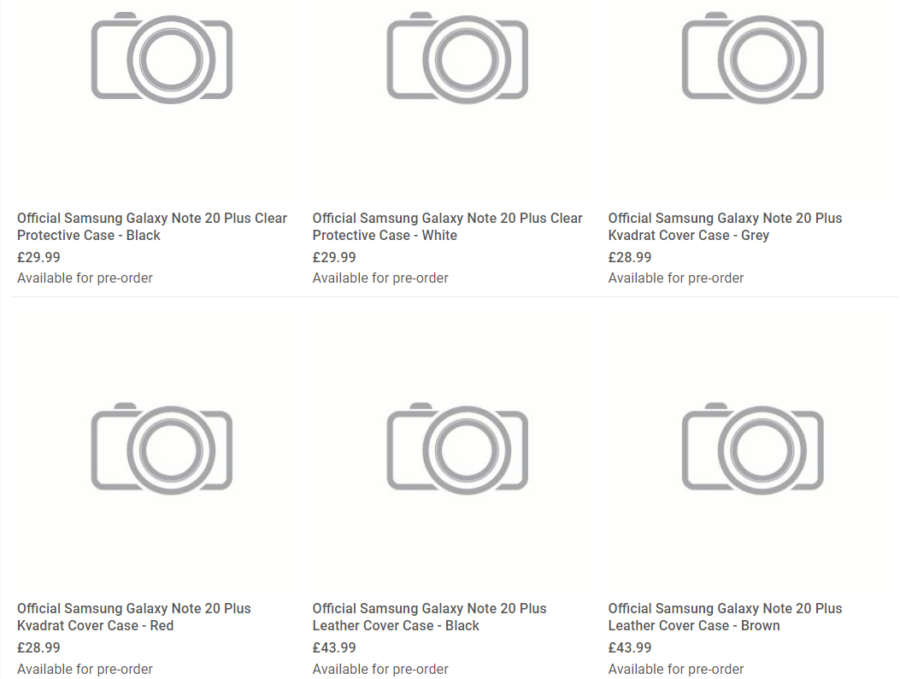Open the Kvadrat Cover Case - Grey product link
Screen dimensions: 900x679
point(725,227)
